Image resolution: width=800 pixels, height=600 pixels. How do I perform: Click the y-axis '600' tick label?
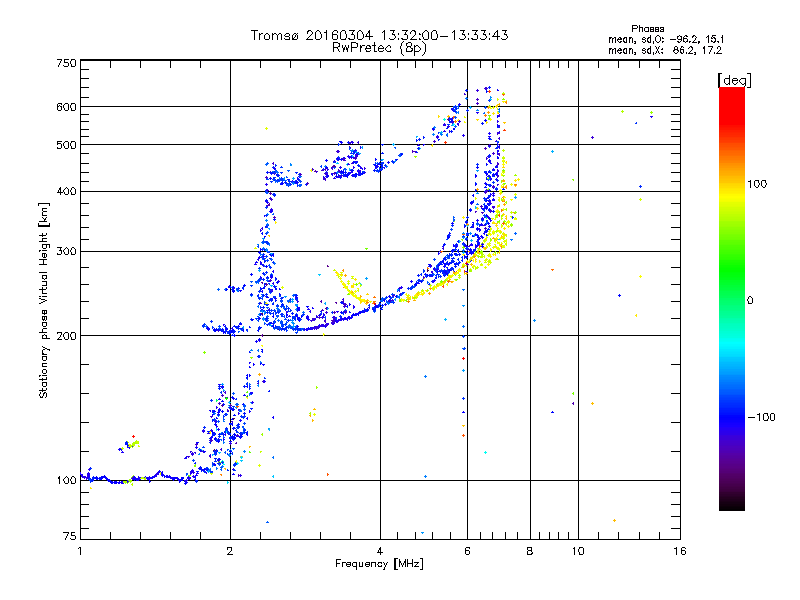66,107
